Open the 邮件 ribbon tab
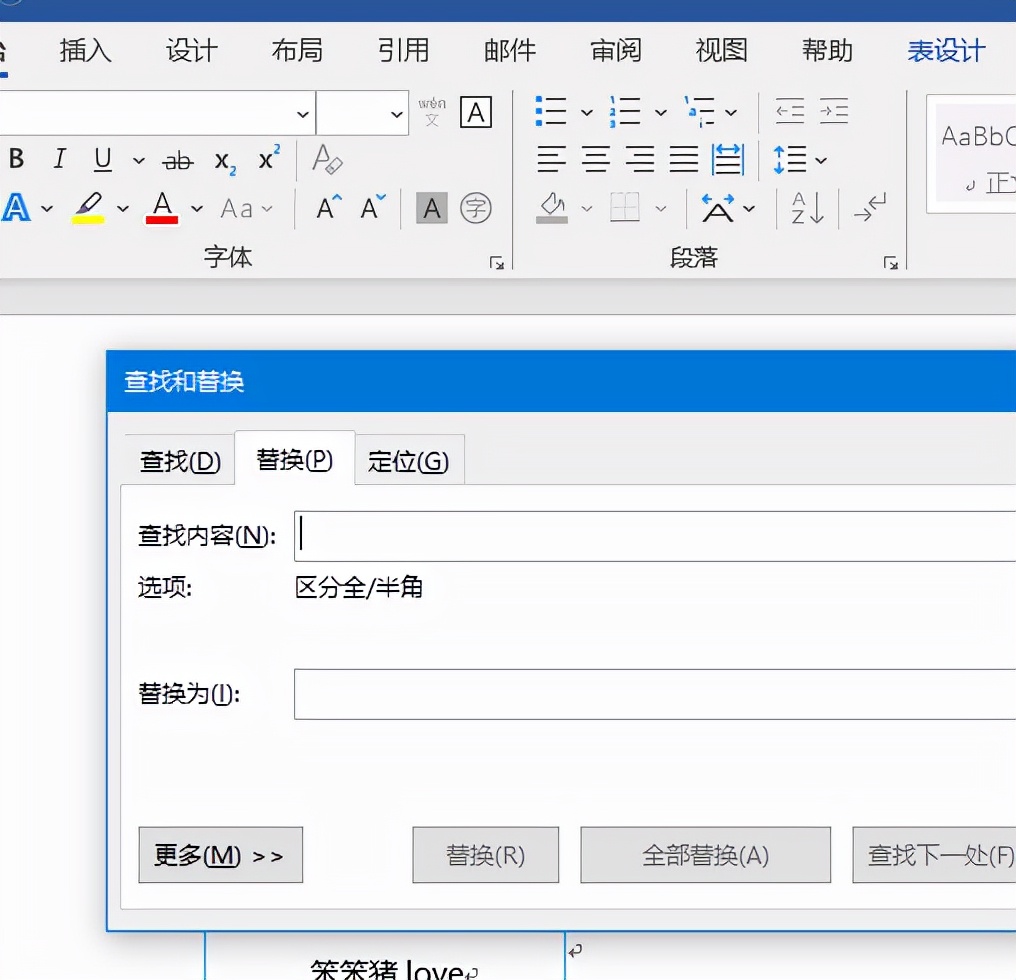 [x=510, y=51]
